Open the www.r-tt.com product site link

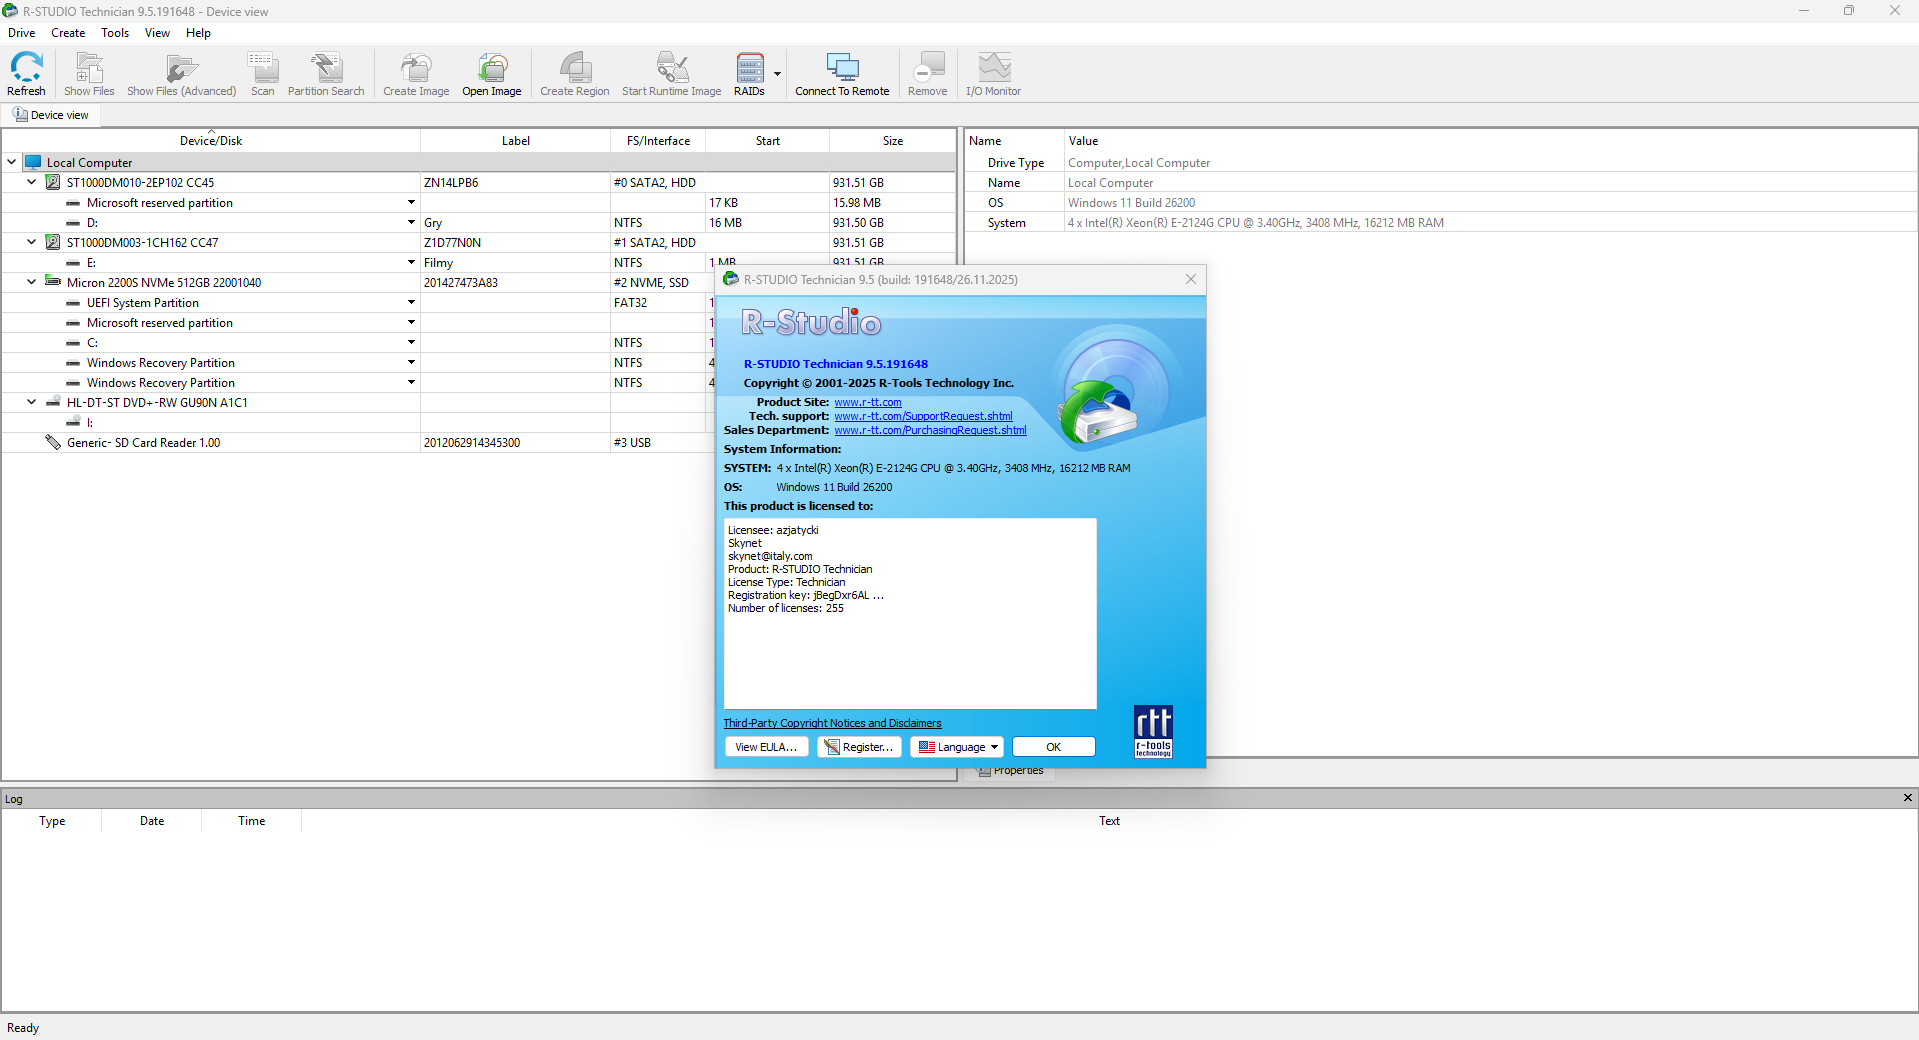coord(867,402)
